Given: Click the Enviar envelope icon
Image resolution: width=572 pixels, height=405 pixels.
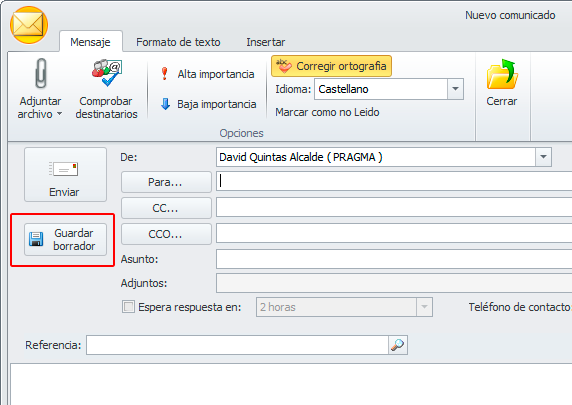Looking at the screenshot, I should coord(63,169).
